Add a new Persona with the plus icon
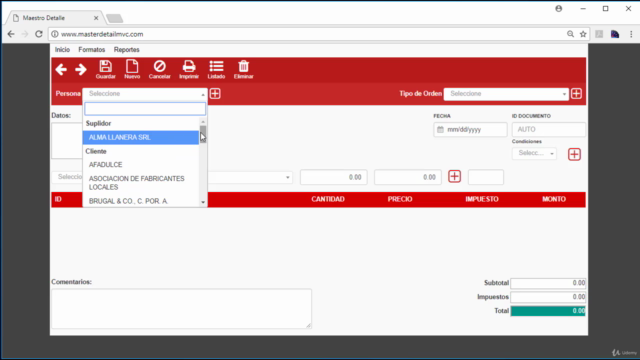This screenshot has width=640, height=360. [x=215, y=93]
